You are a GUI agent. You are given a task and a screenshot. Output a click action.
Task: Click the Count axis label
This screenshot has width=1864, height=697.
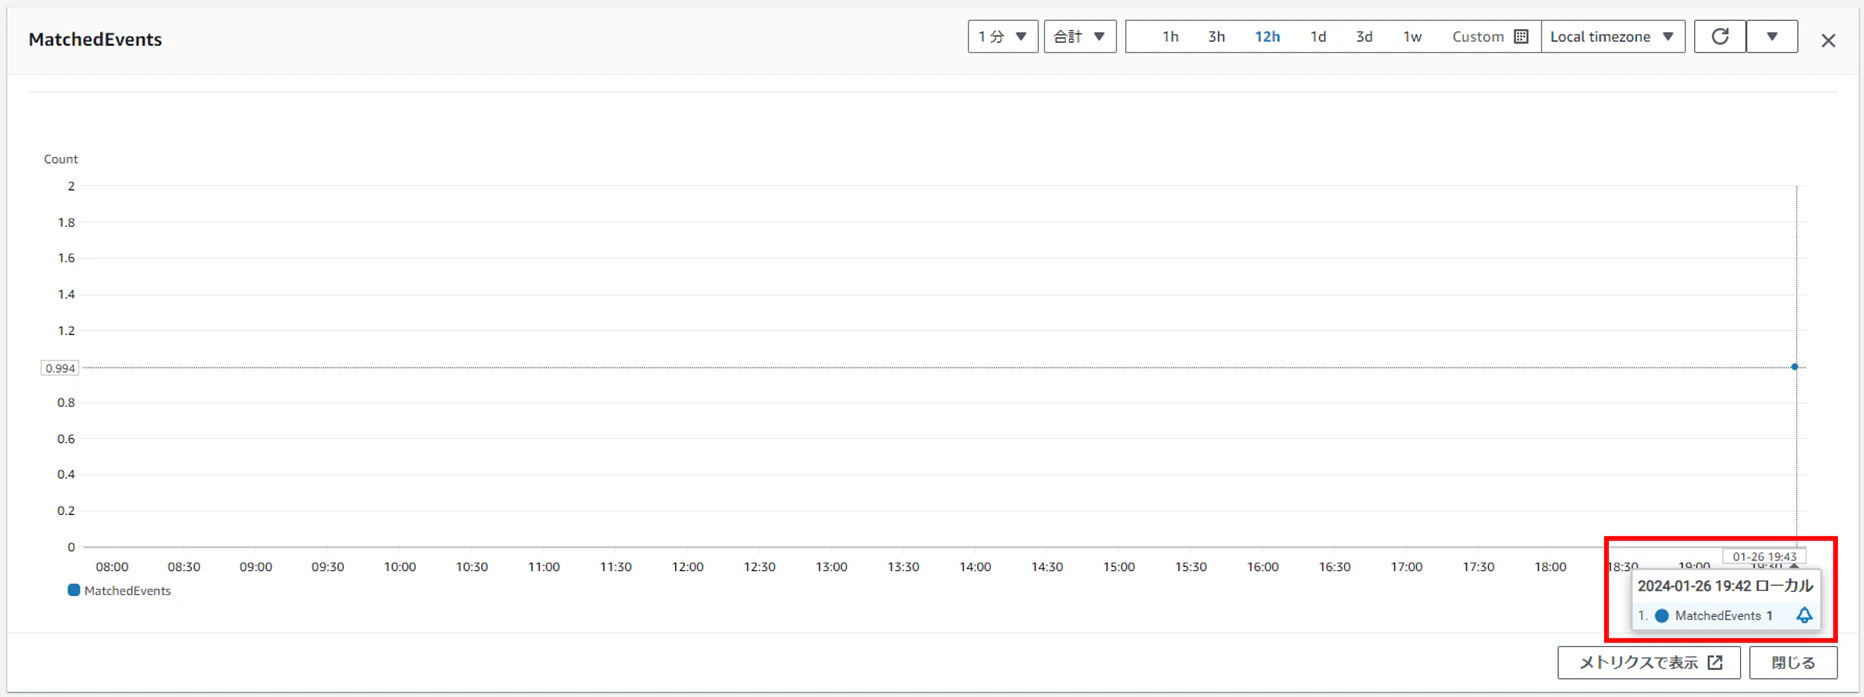coord(61,159)
